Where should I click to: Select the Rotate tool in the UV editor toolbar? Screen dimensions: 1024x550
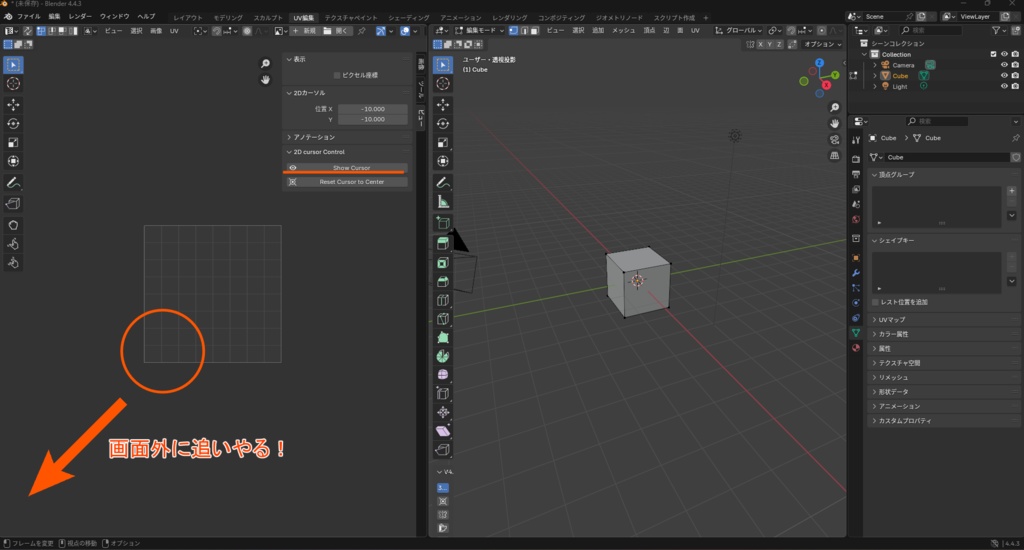13,123
